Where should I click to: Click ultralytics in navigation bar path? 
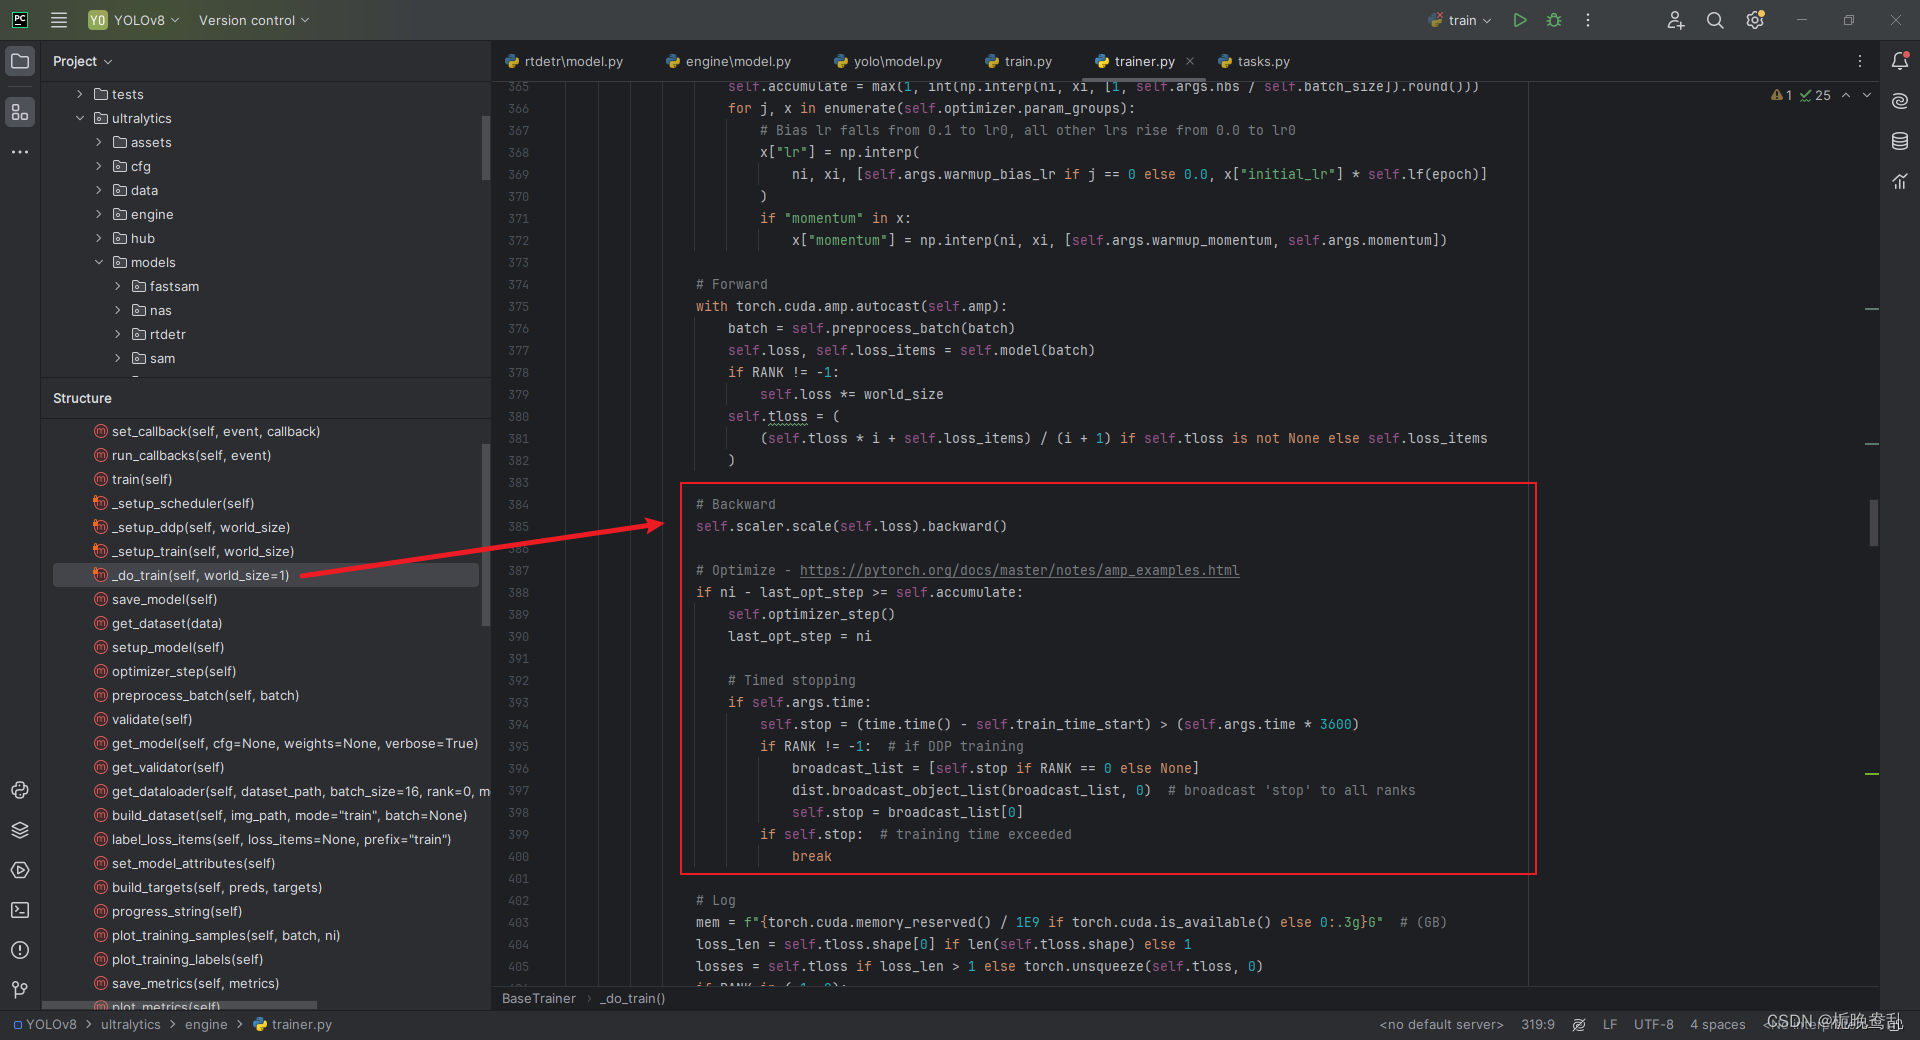(131, 1024)
